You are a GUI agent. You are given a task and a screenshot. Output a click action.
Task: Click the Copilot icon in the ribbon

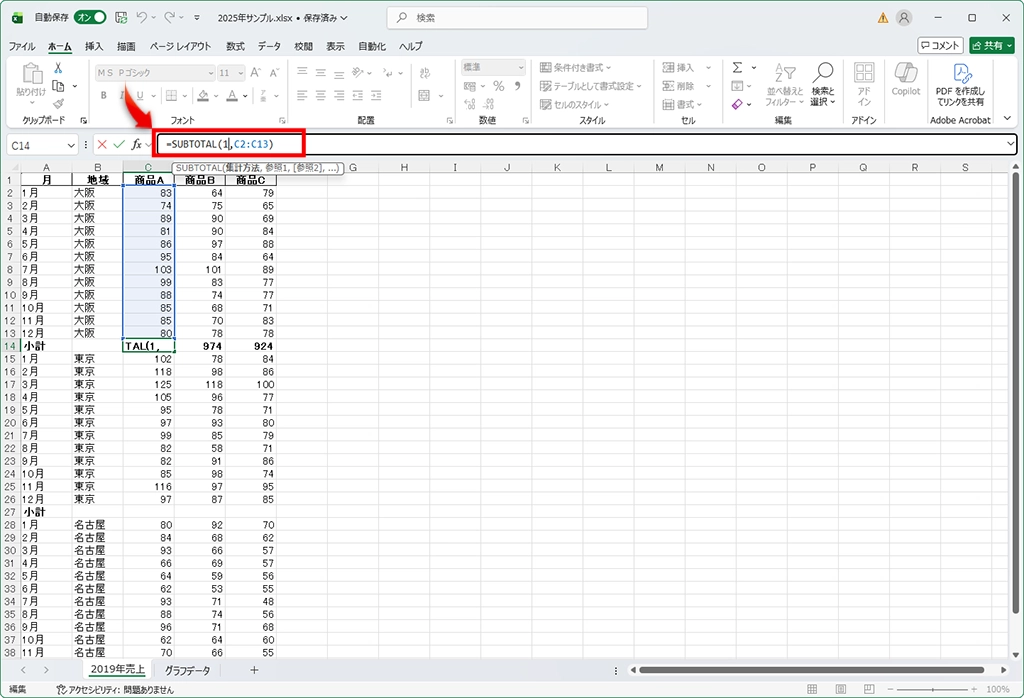(905, 79)
